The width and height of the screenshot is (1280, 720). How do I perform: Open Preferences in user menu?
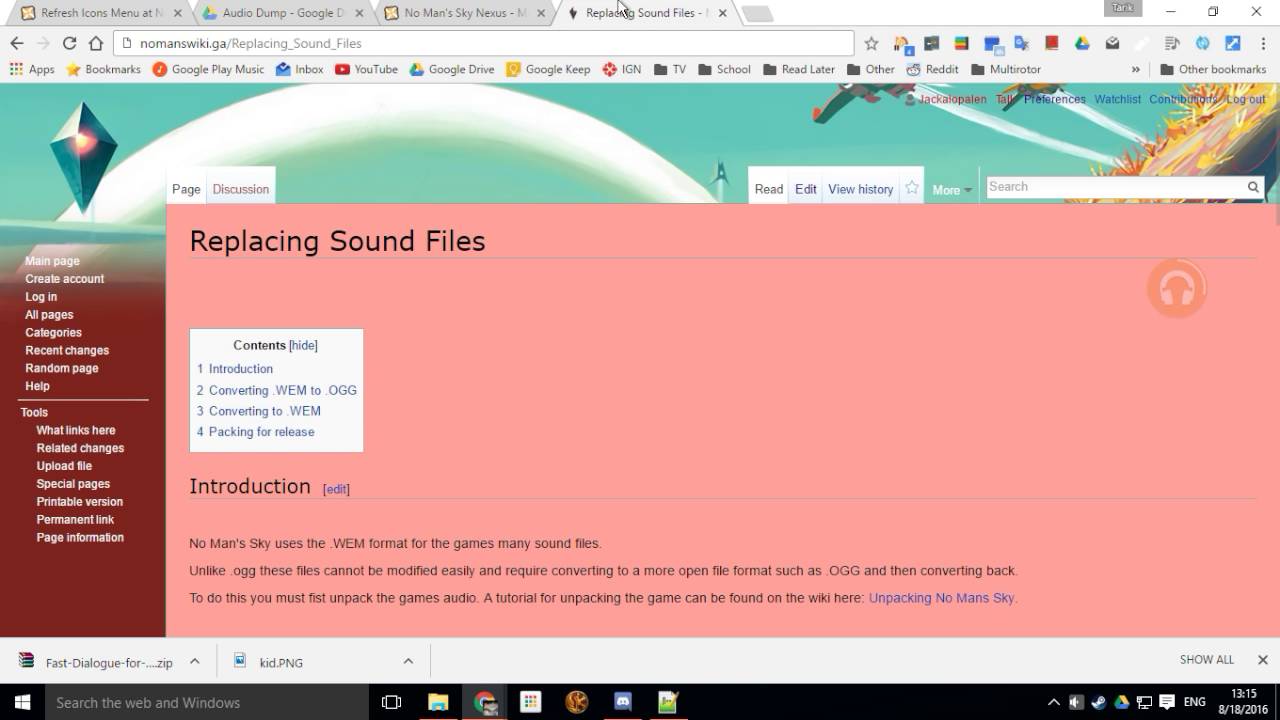pos(1054,99)
